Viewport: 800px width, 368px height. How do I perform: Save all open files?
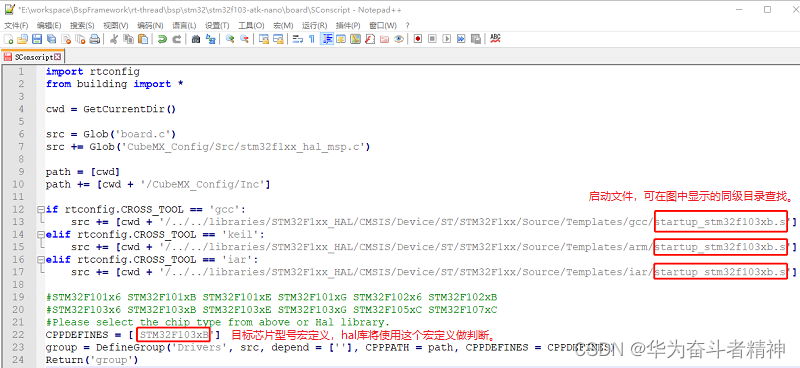pos(51,39)
